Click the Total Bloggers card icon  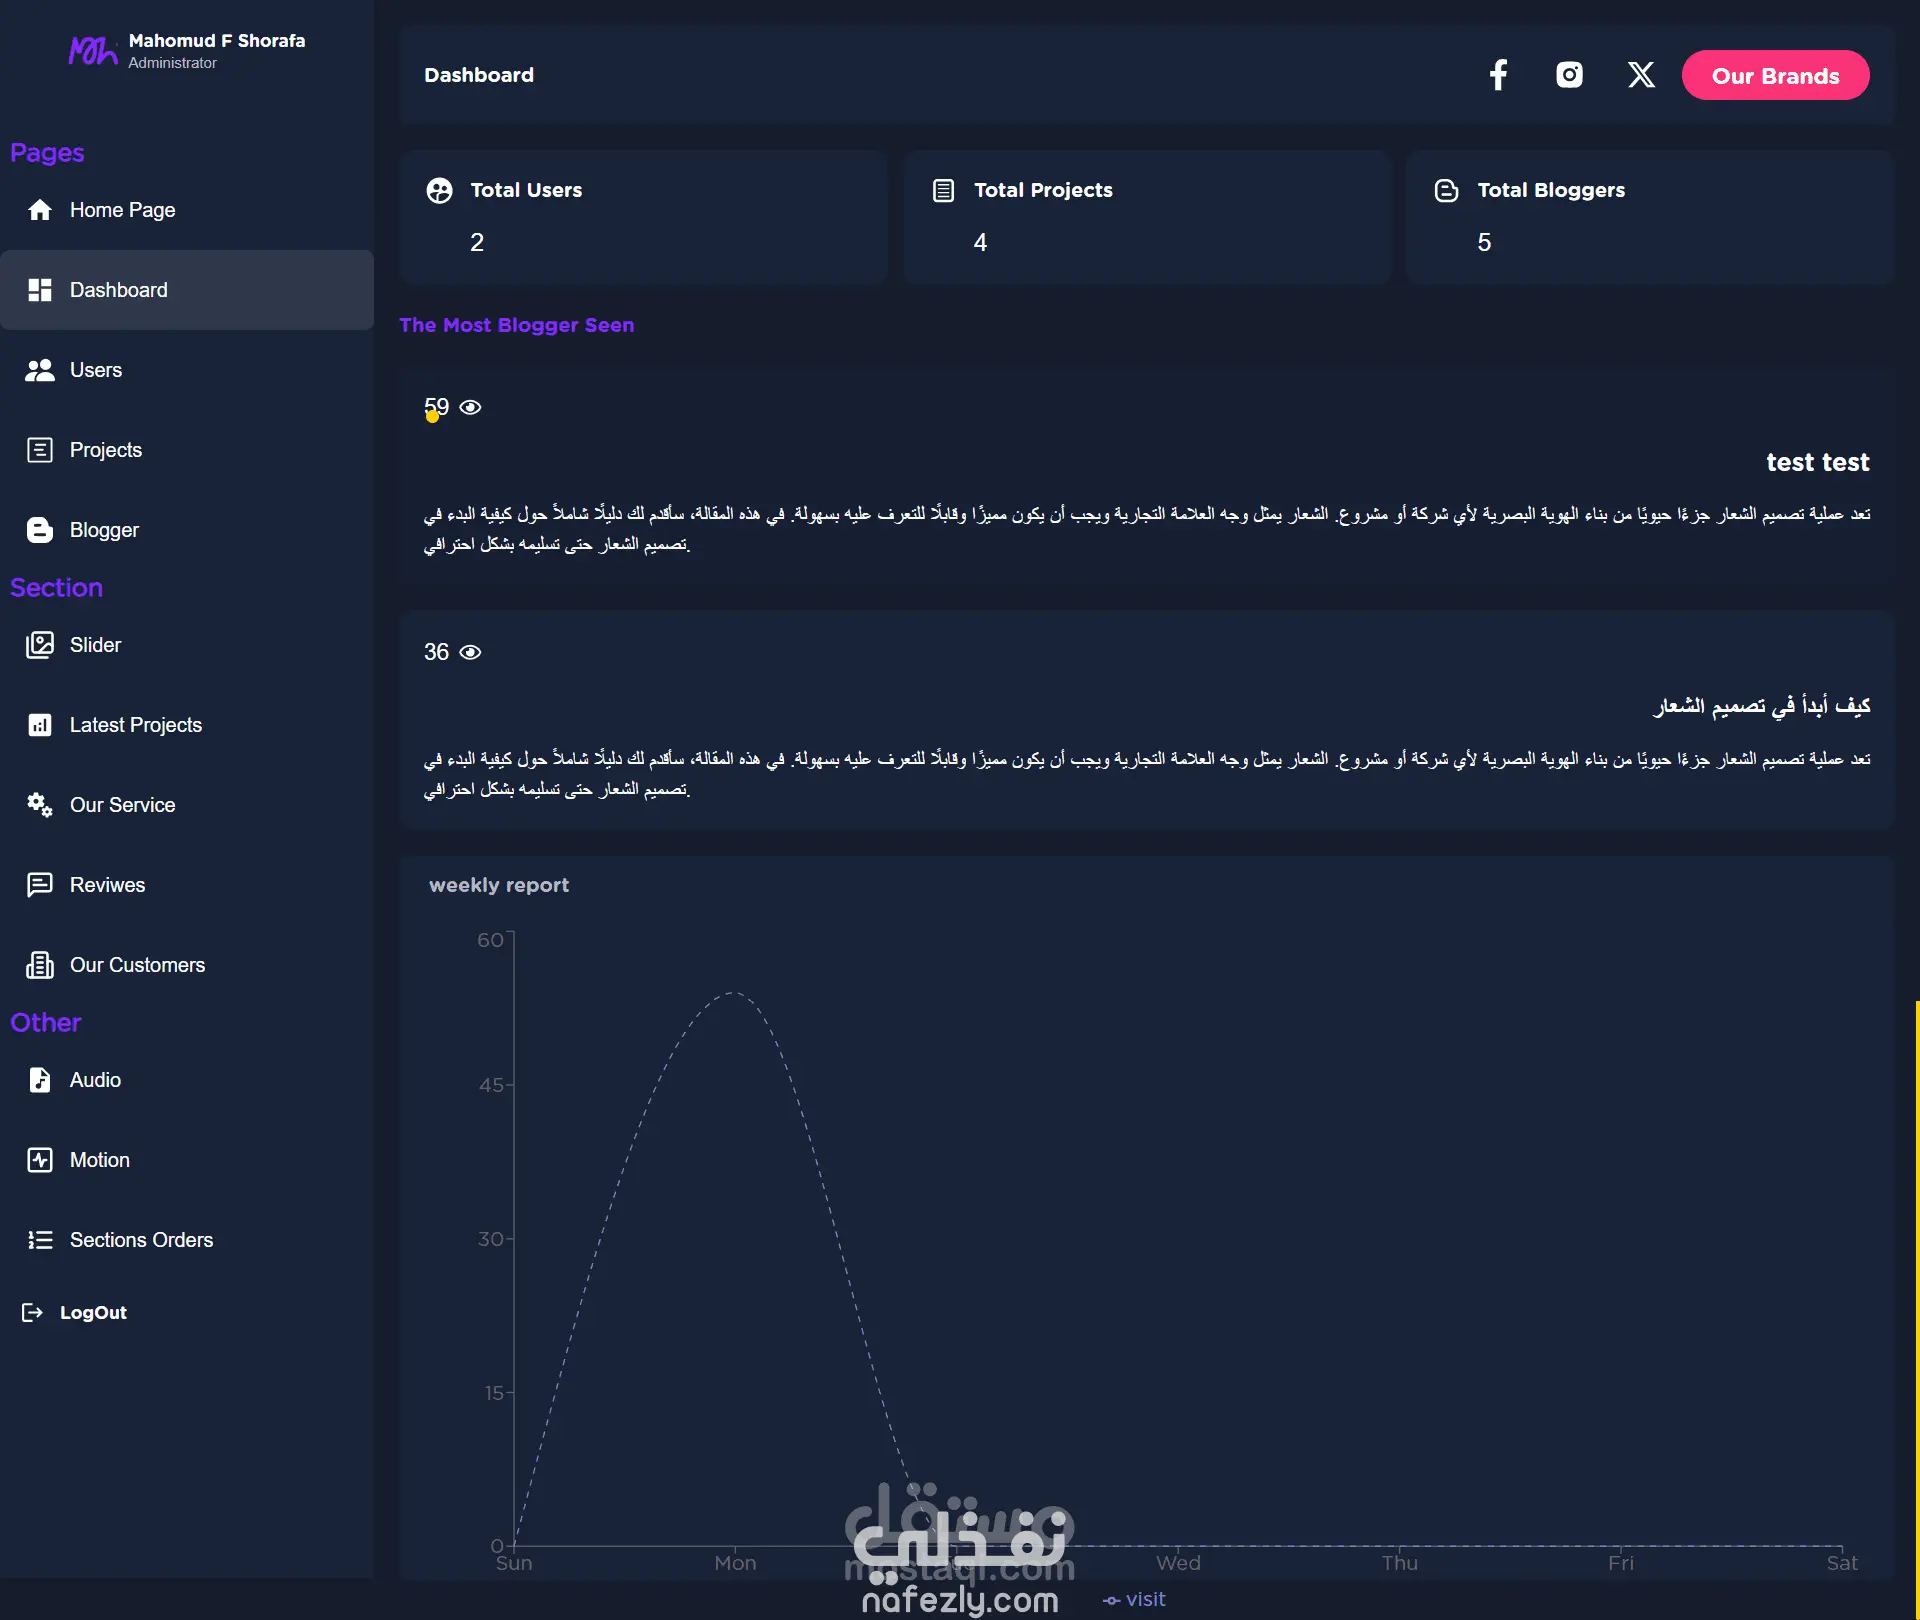point(1446,190)
